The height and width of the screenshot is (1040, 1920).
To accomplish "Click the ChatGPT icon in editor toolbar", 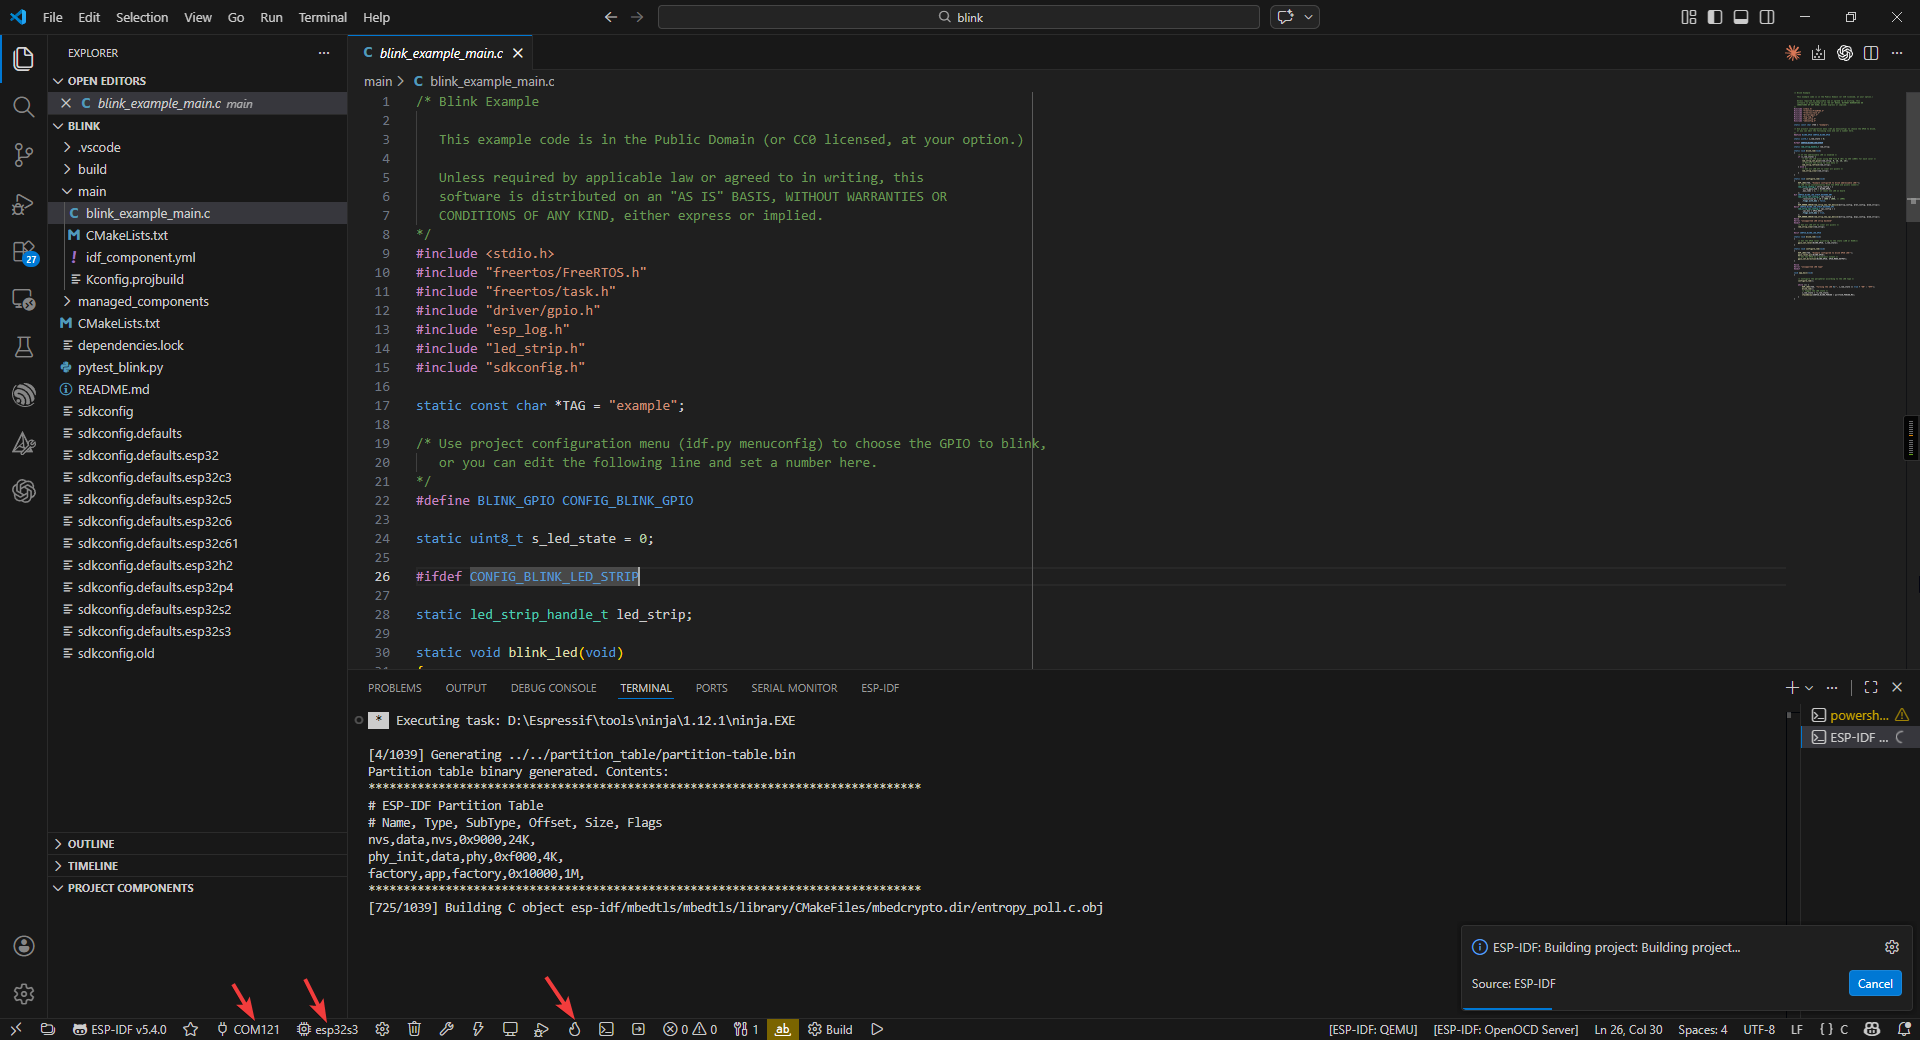I will tap(1845, 53).
